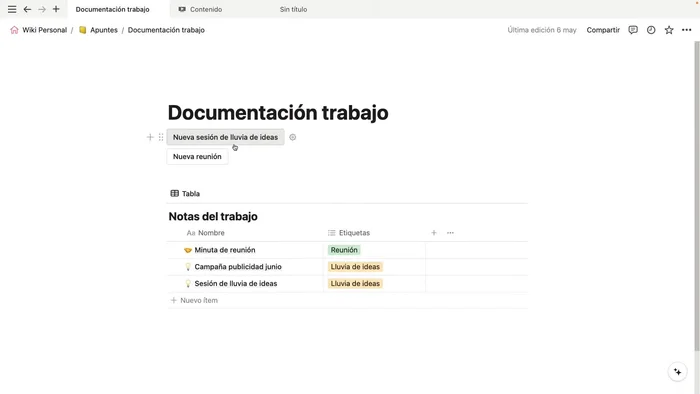Screen dimensions: 700x394
Task: Select the Tabla view tab
Action: [185, 194]
